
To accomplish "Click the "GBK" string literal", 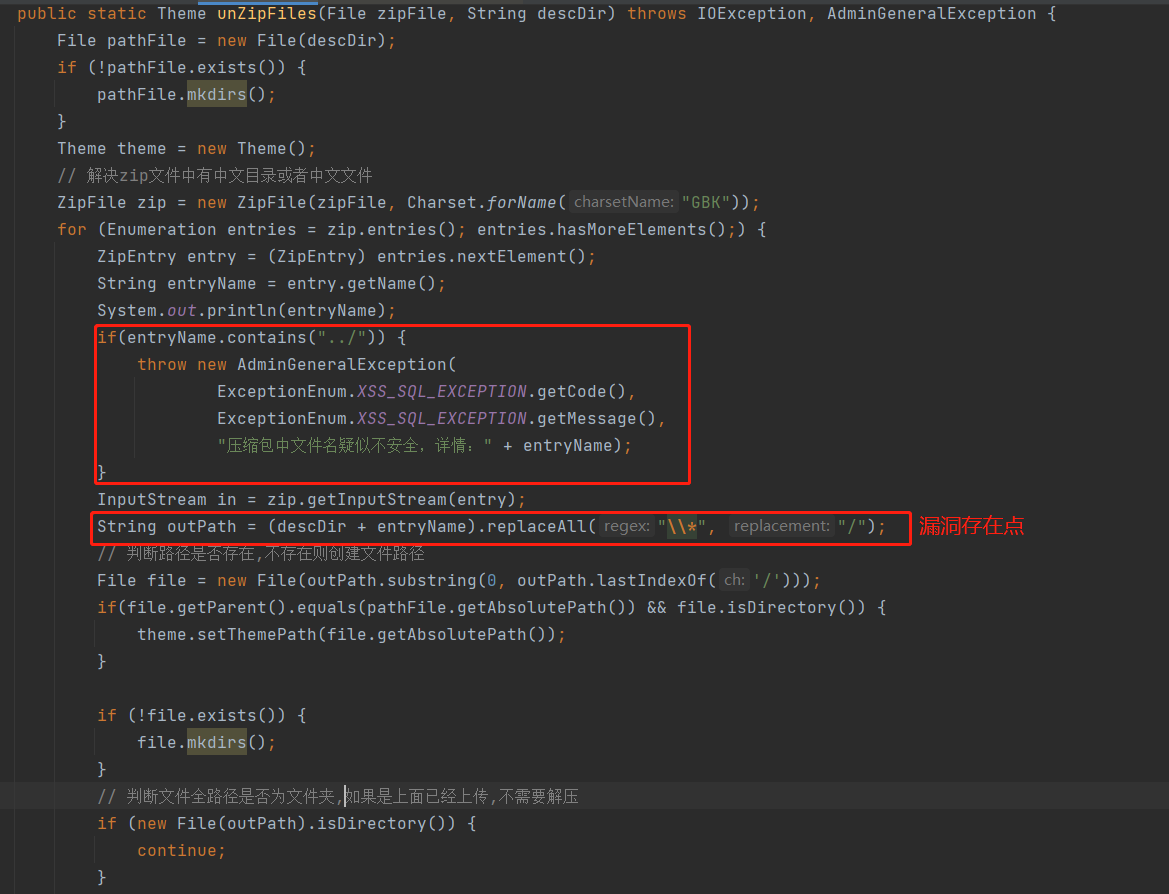I will tap(705, 203).
